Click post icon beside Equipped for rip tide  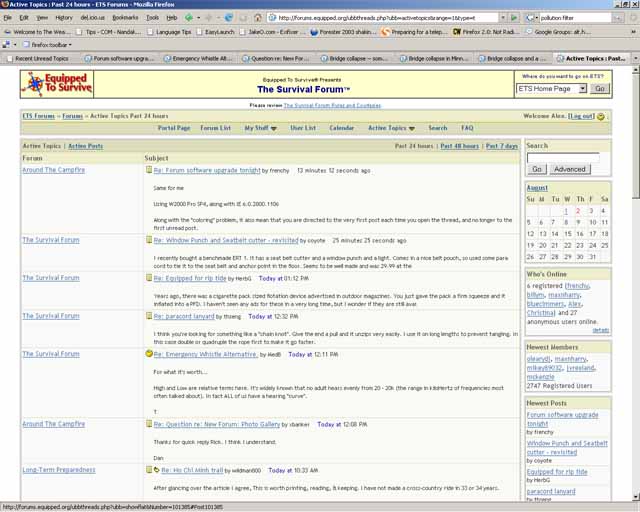pyautogui.click(x=149, y=278)
